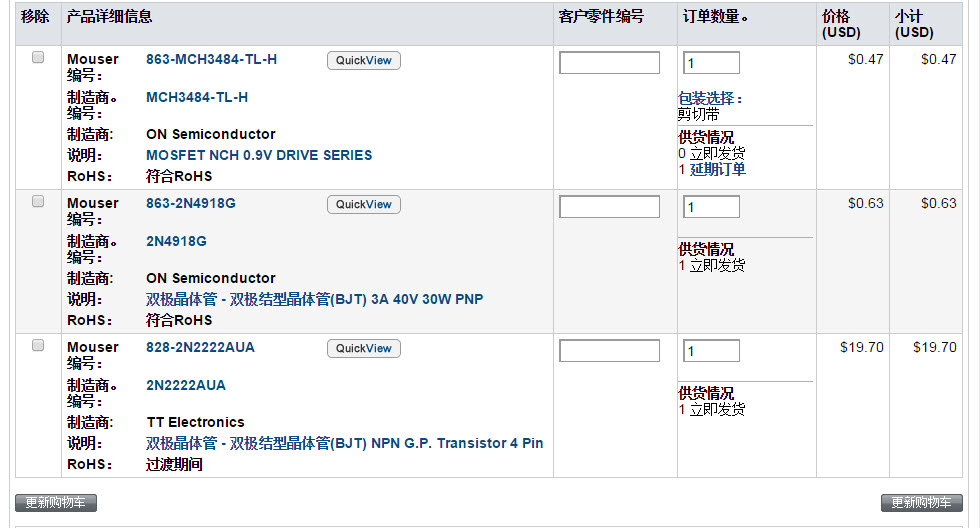Click the 包装选择 packaging option link

point(710,99)
